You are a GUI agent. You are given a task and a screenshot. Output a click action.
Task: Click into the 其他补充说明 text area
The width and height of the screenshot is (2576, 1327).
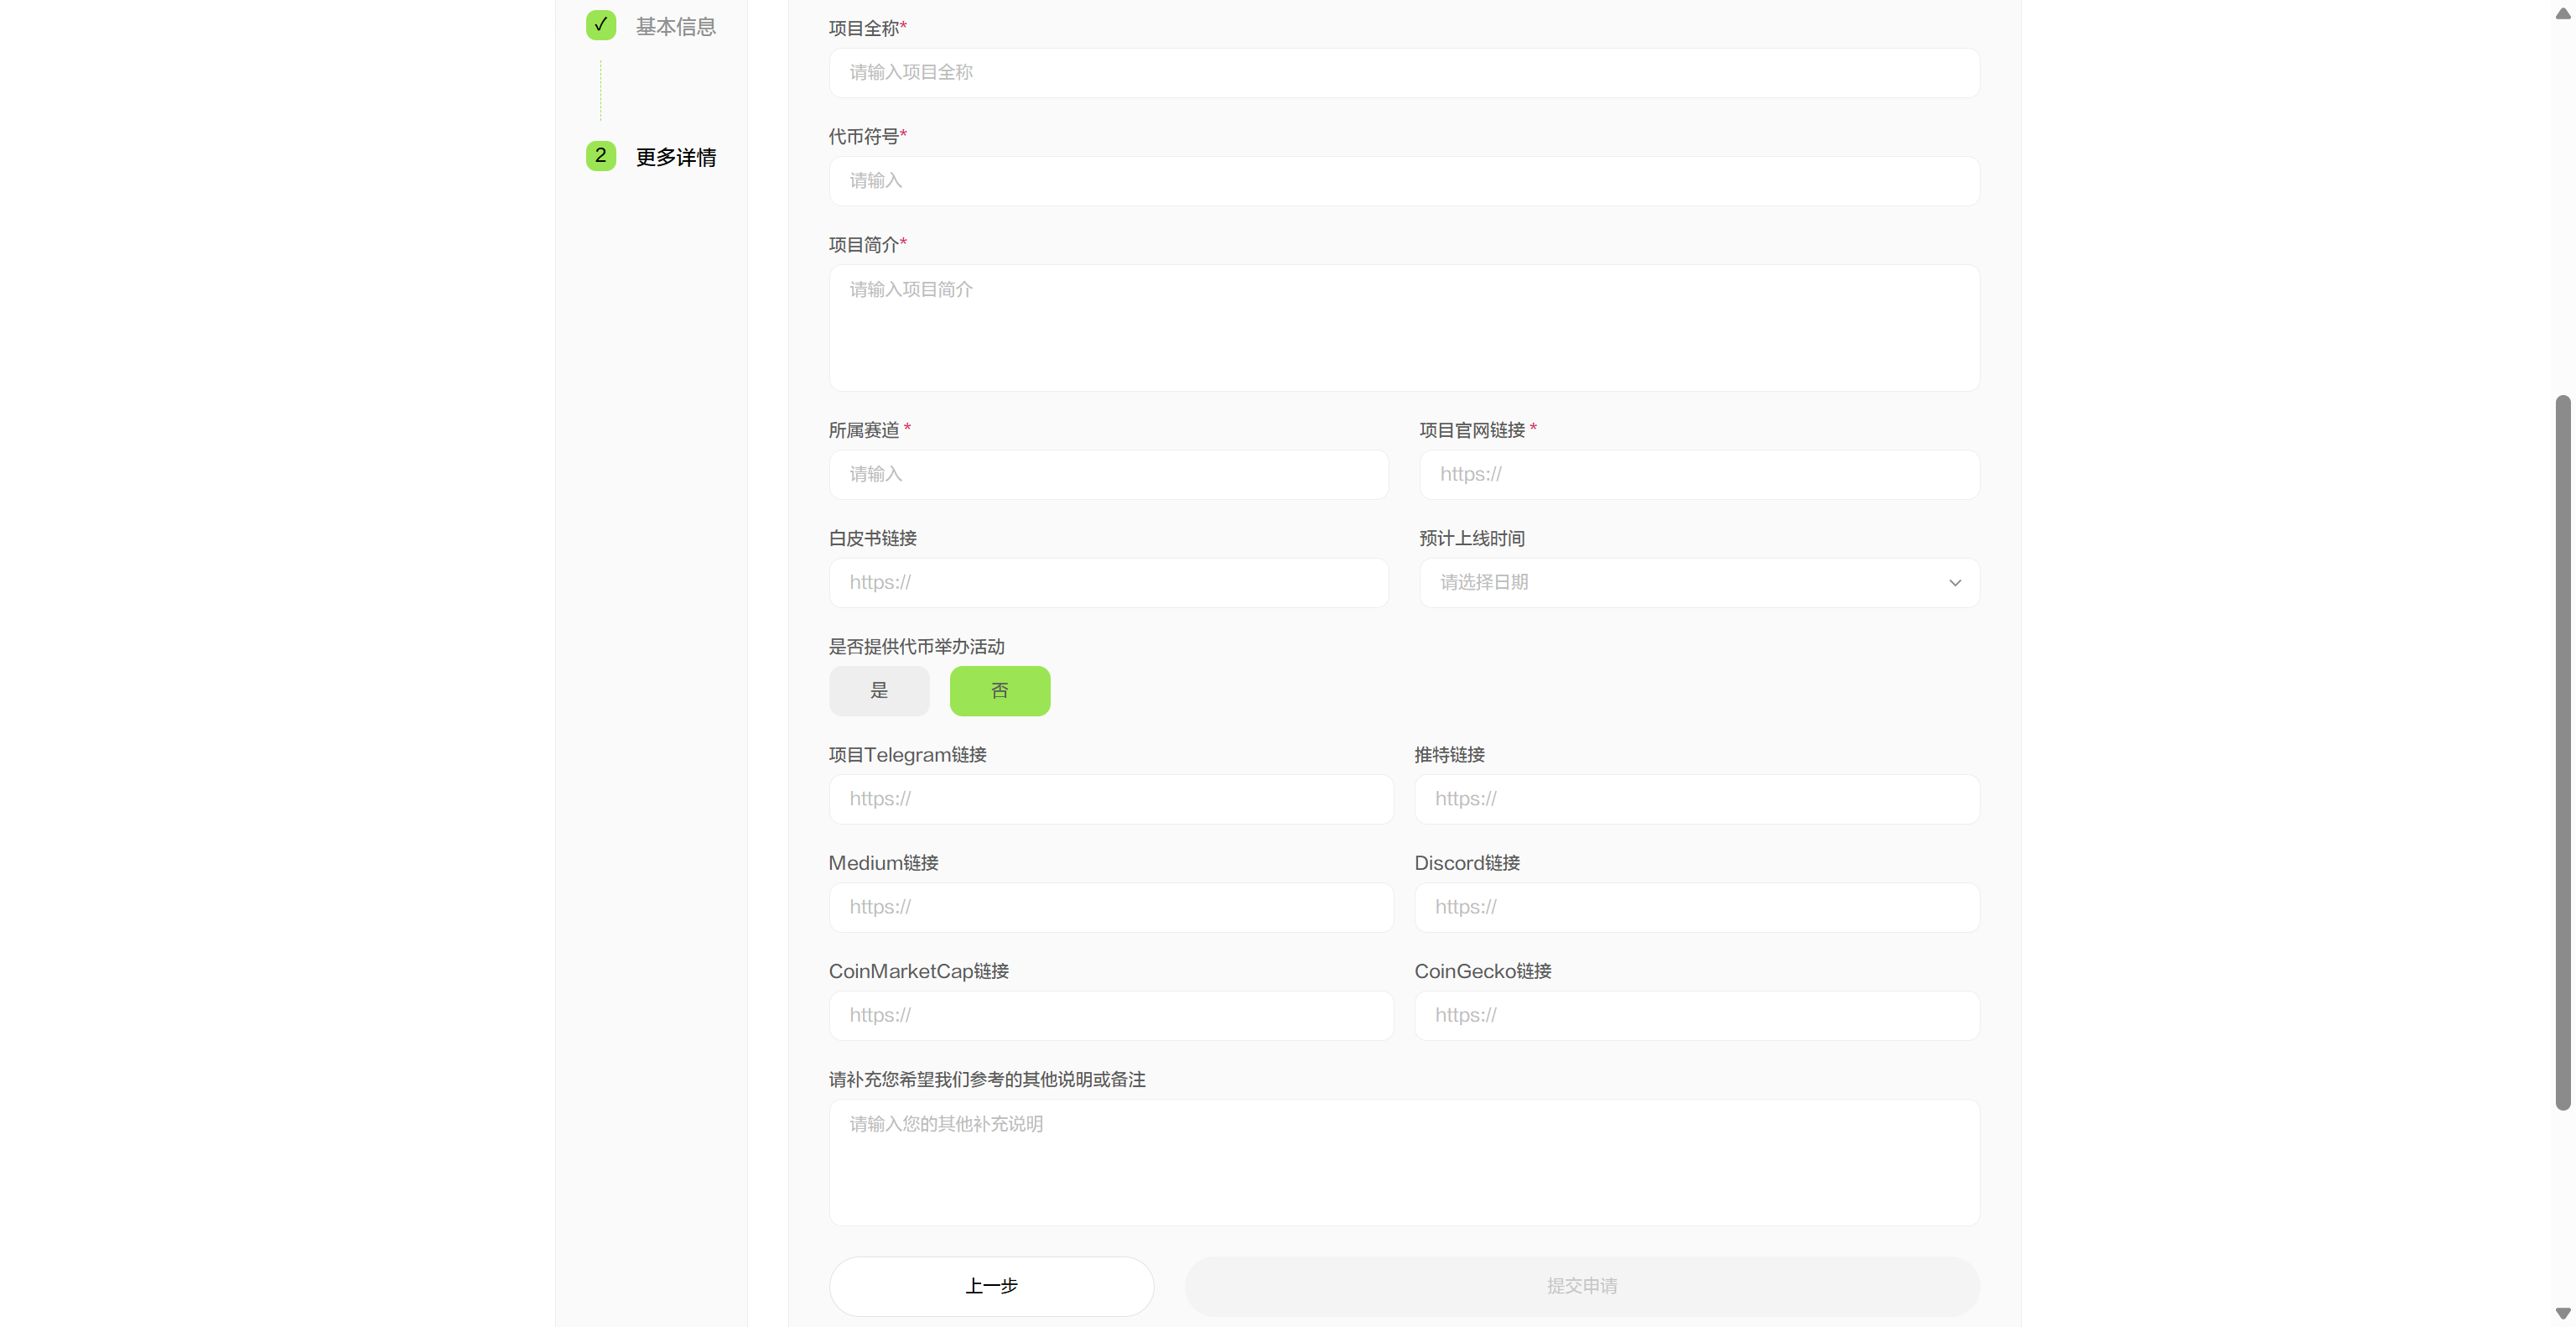[1404, 1163]
